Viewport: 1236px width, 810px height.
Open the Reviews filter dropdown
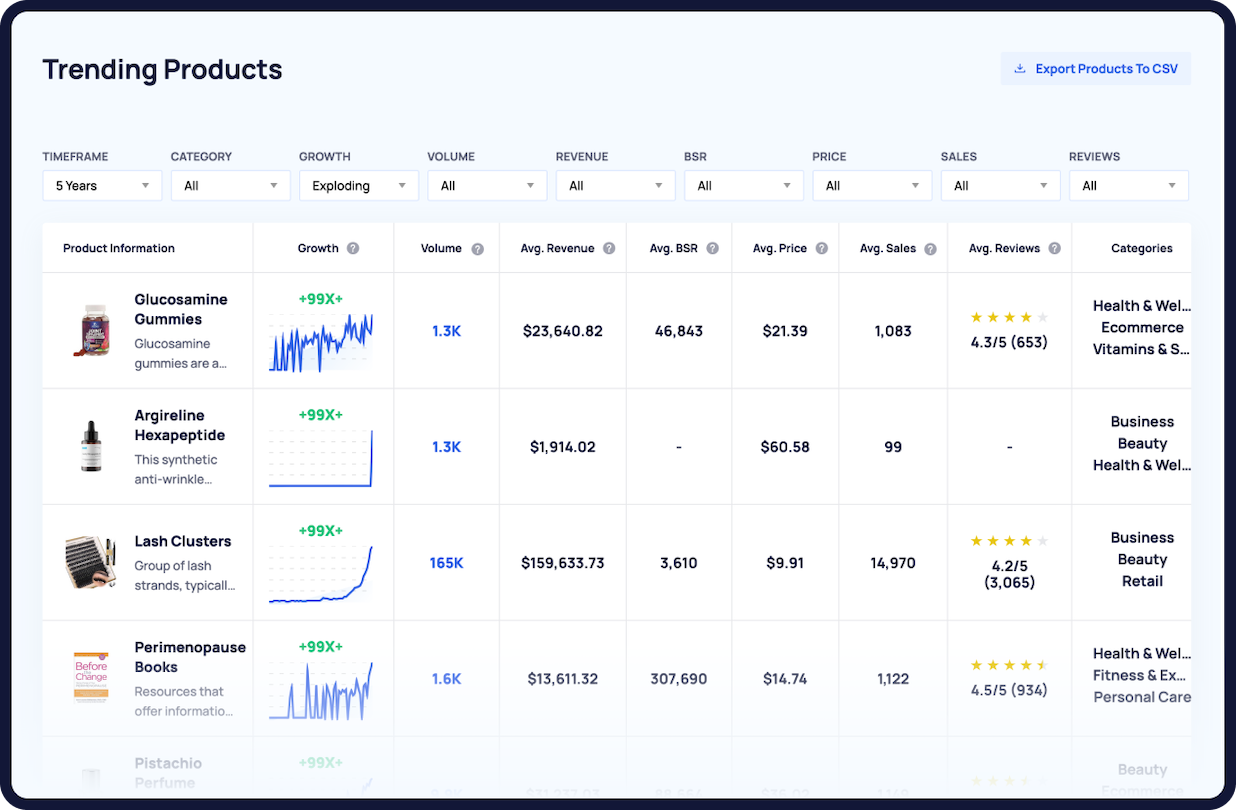[1129, 186]
